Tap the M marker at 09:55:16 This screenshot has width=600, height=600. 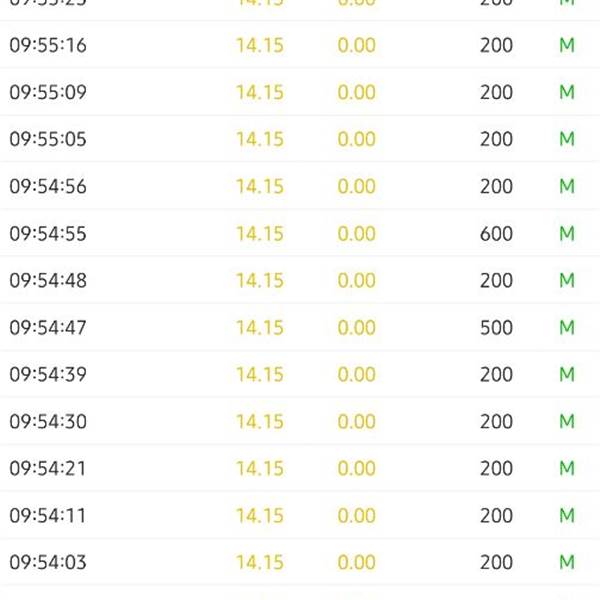click(x=567, y=46)
